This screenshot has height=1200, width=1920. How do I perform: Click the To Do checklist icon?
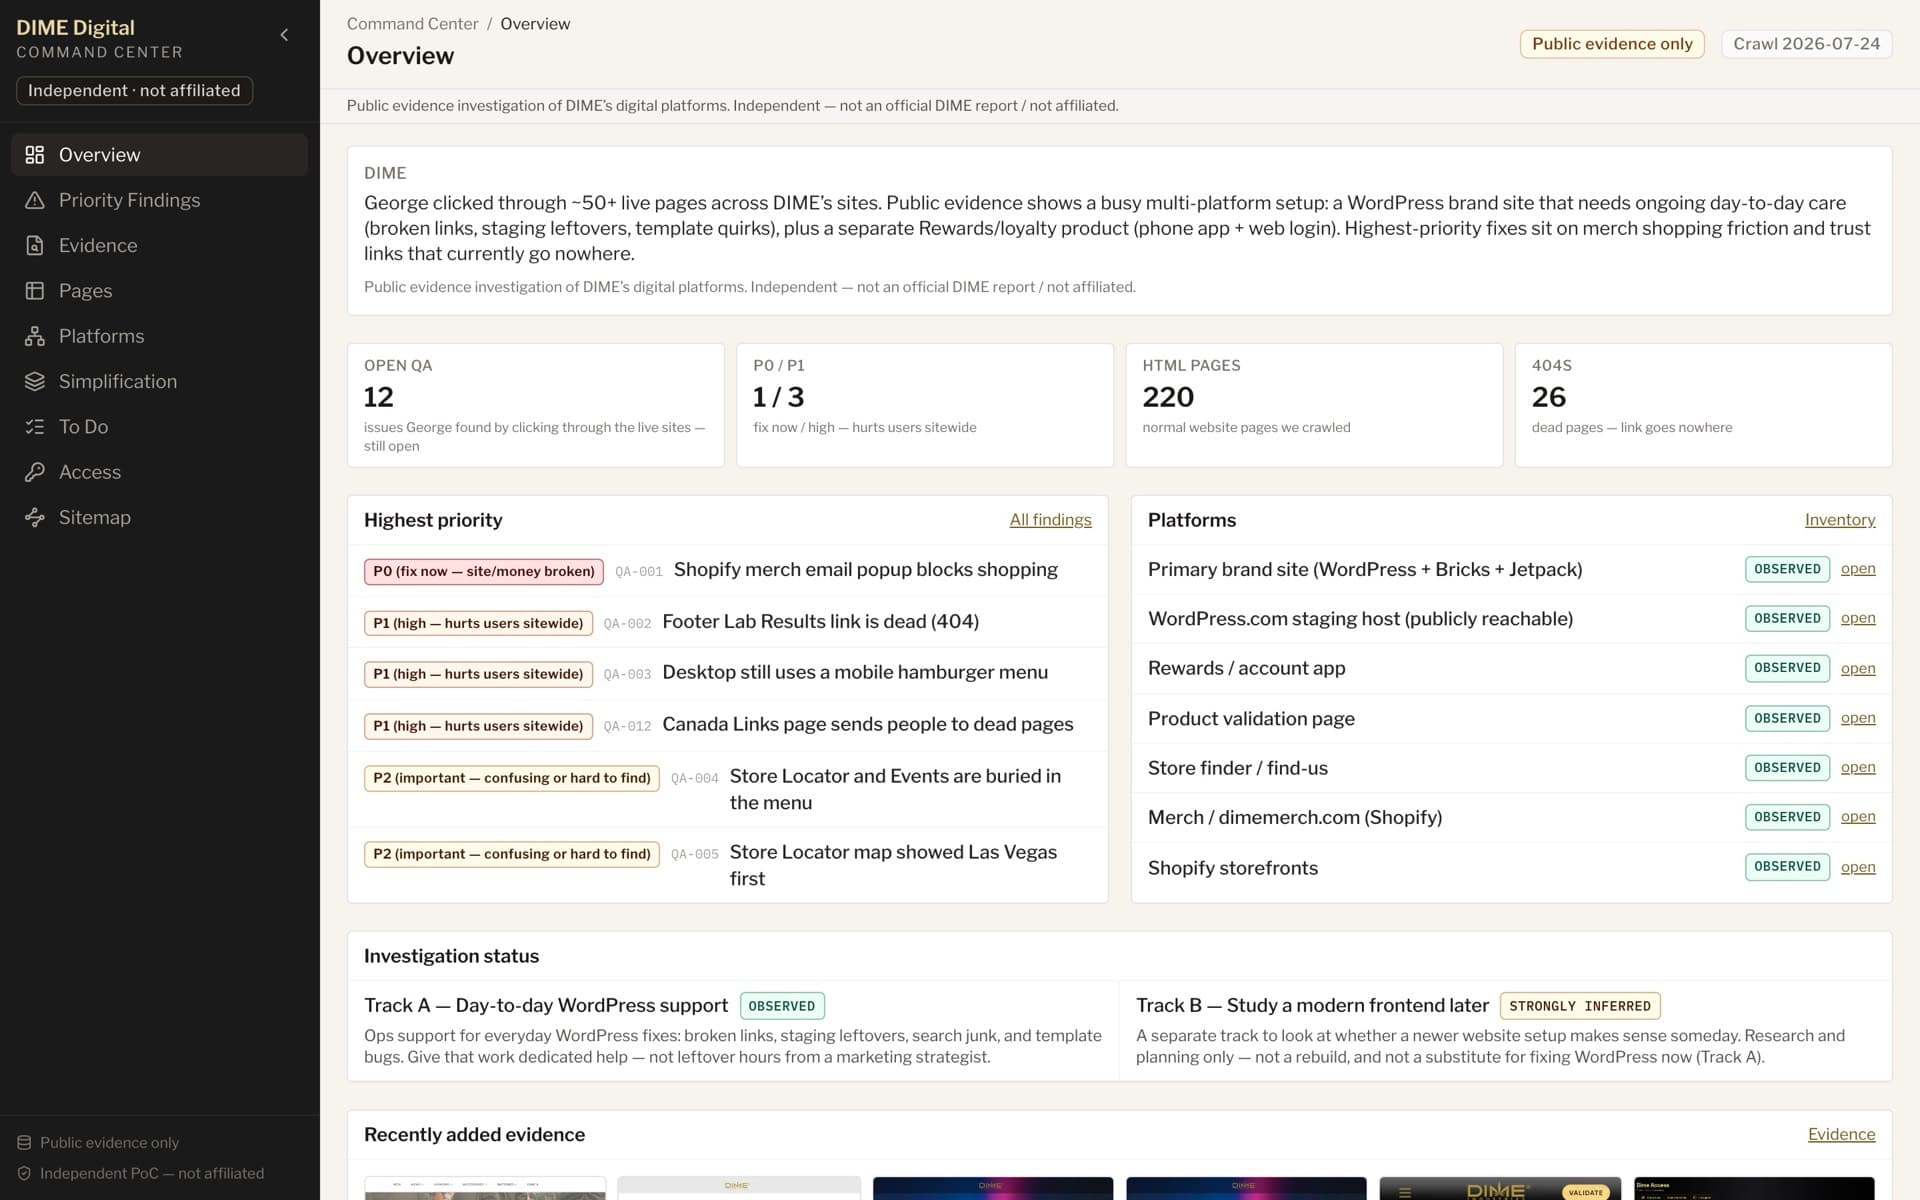coord(35,427)
